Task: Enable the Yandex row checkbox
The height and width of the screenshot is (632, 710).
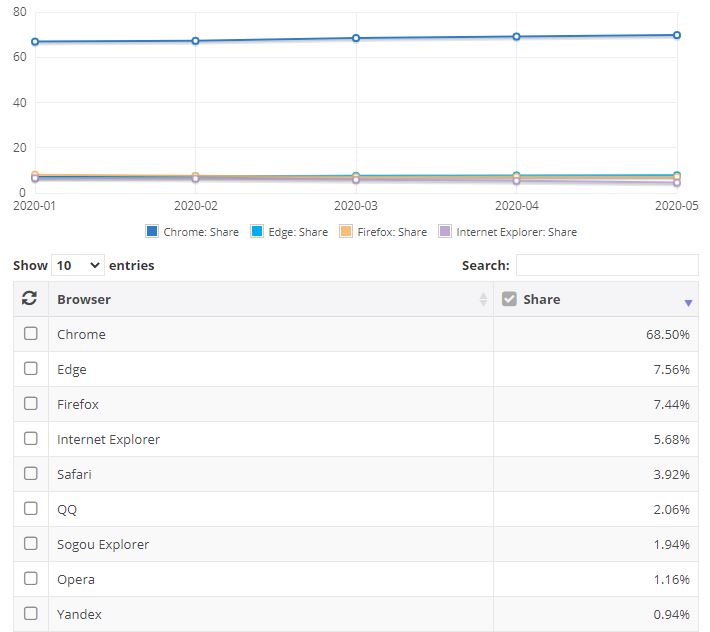Action: point(31,614)
